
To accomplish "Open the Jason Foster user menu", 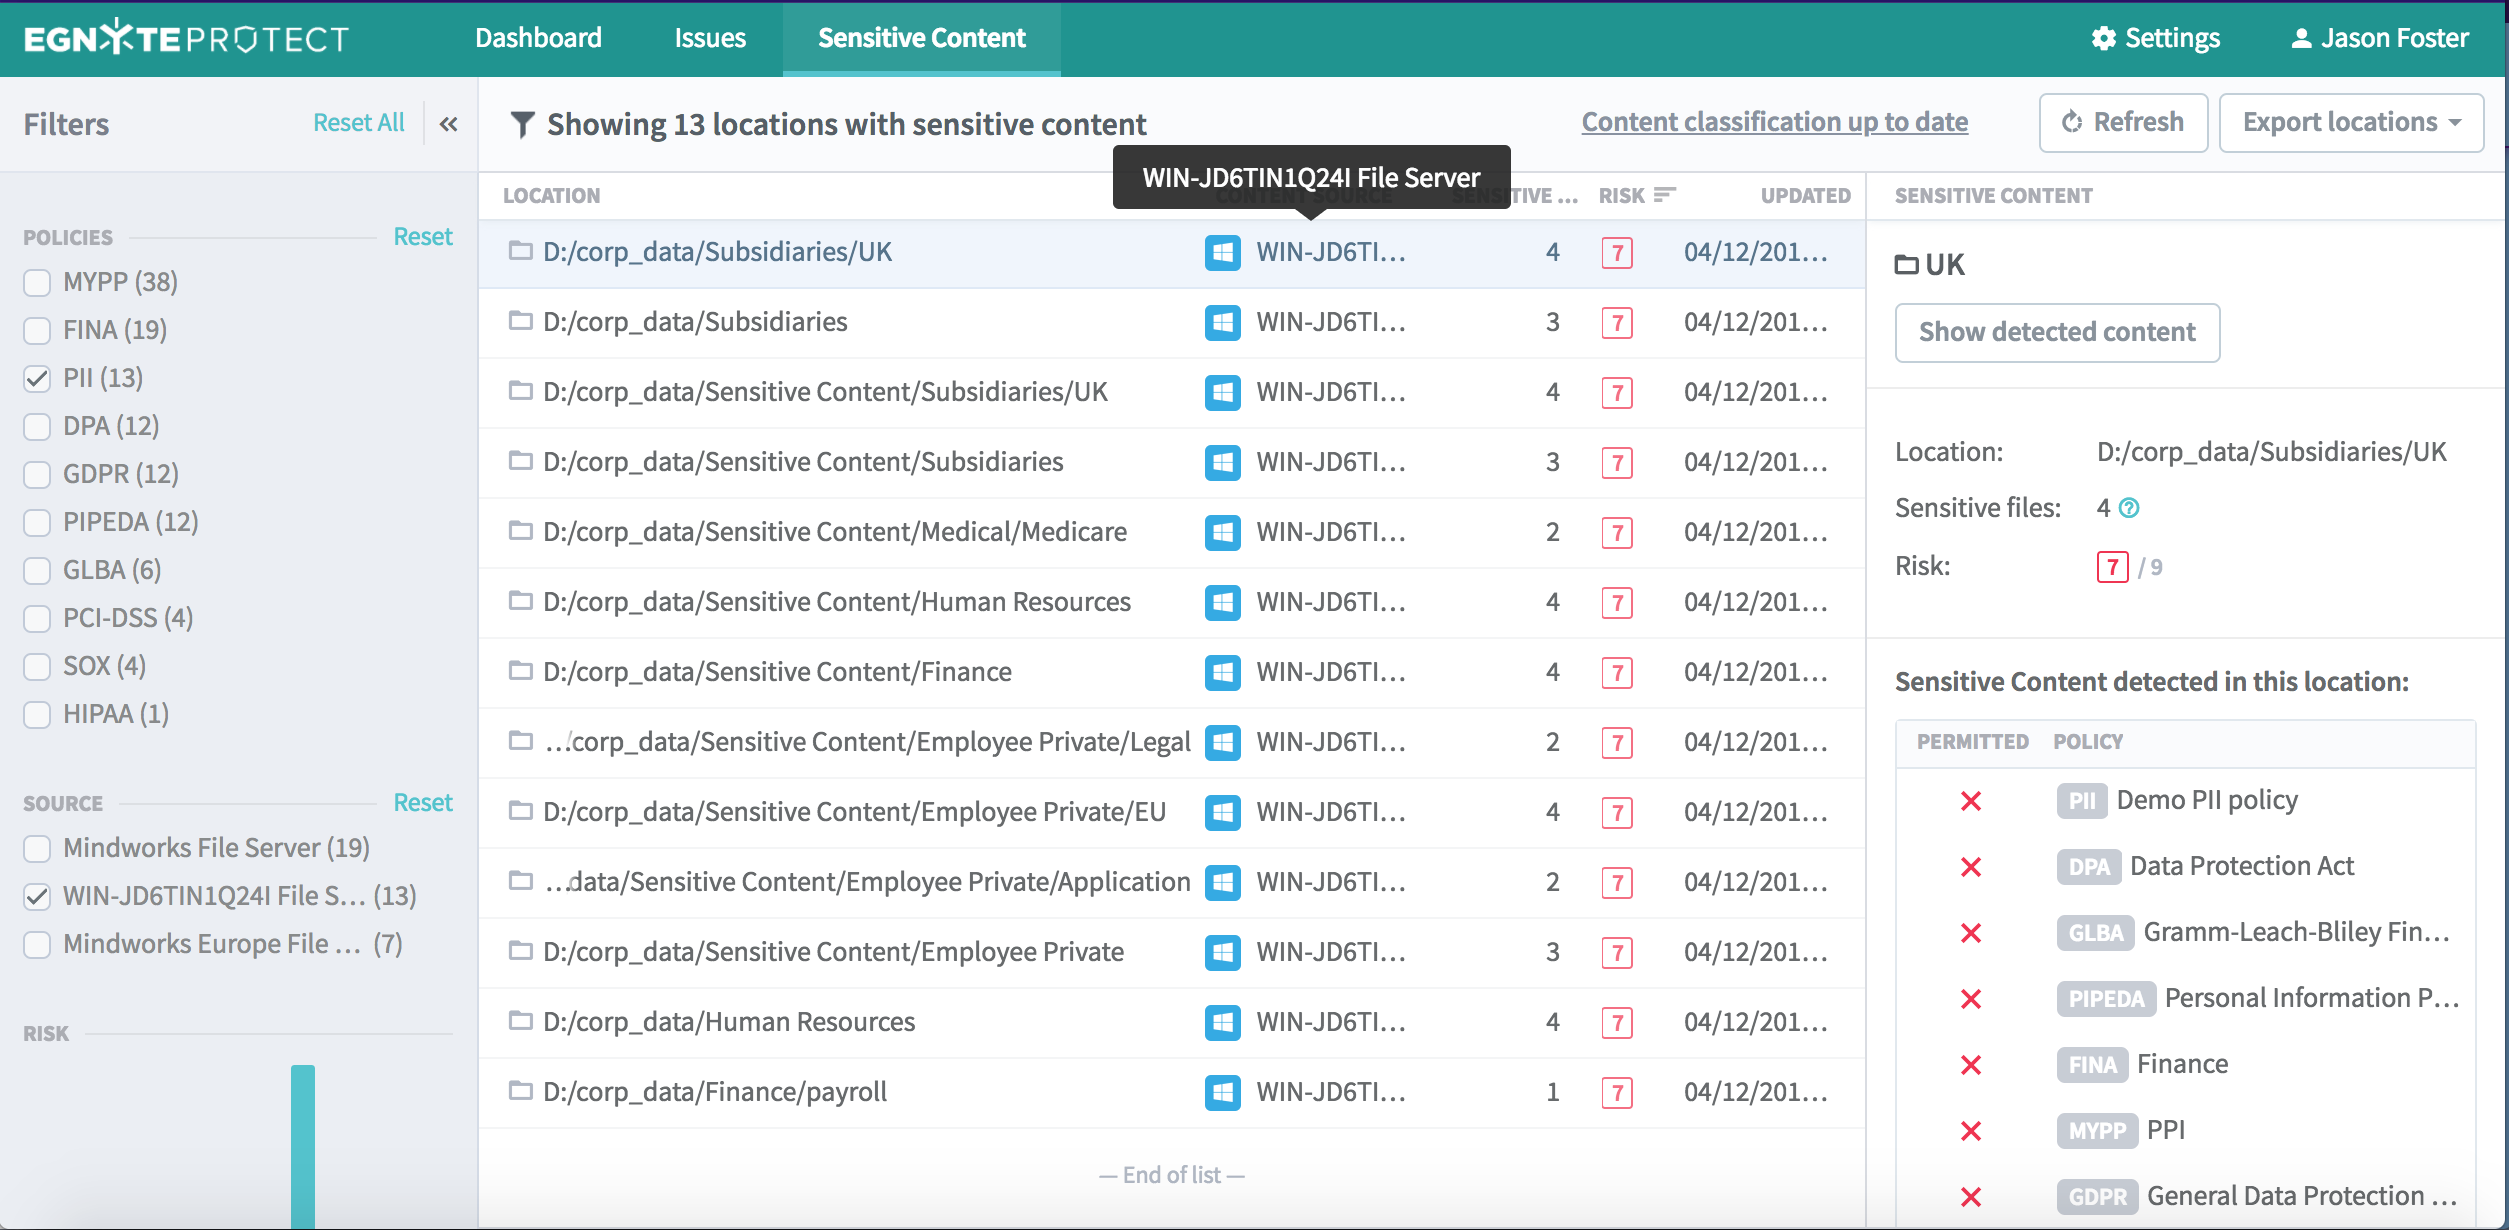I will [x=2379, y=38].
